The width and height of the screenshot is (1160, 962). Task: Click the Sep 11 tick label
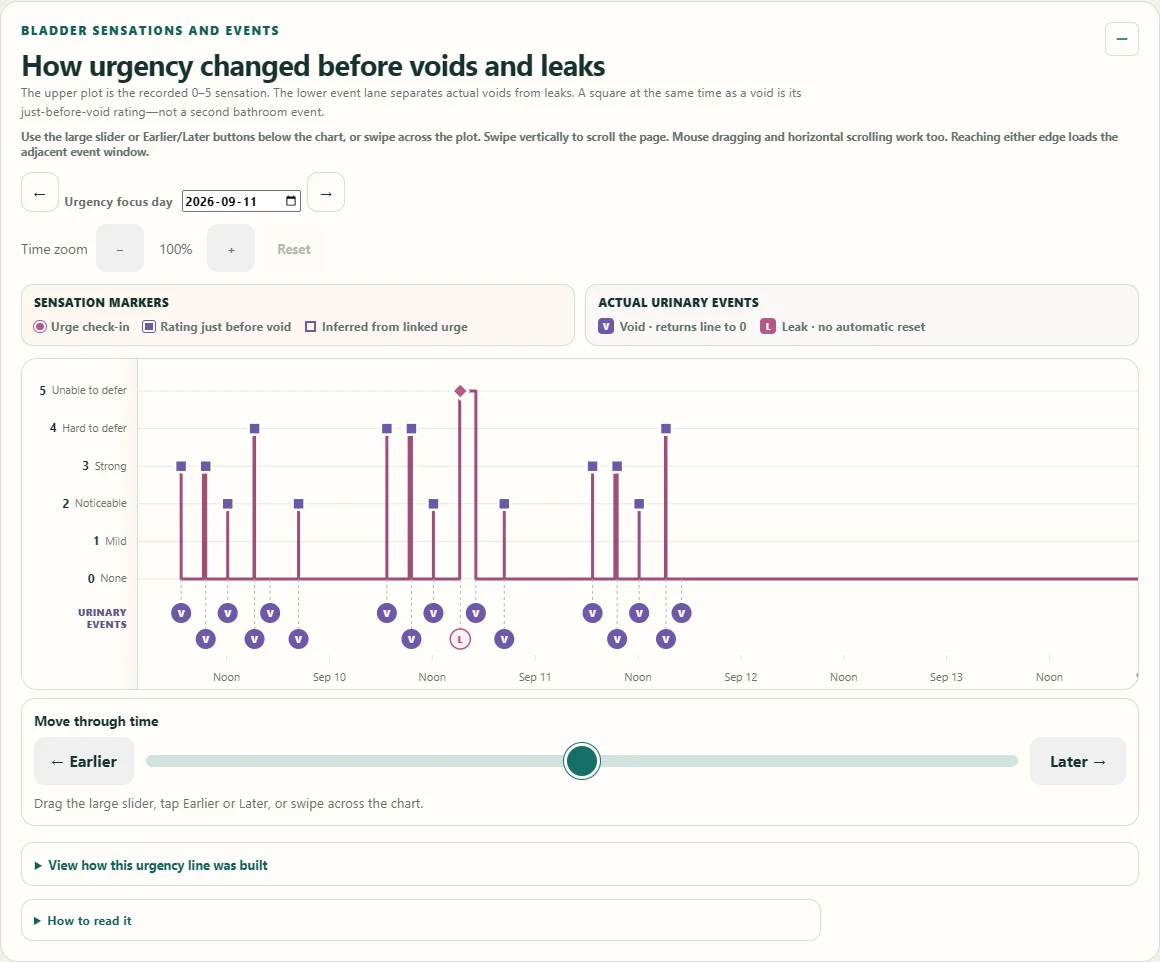pos(535,677)
